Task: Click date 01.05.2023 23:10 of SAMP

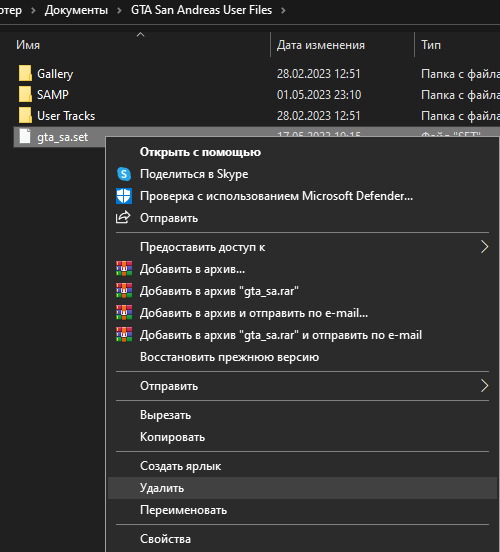Action: tap(319, 95)
